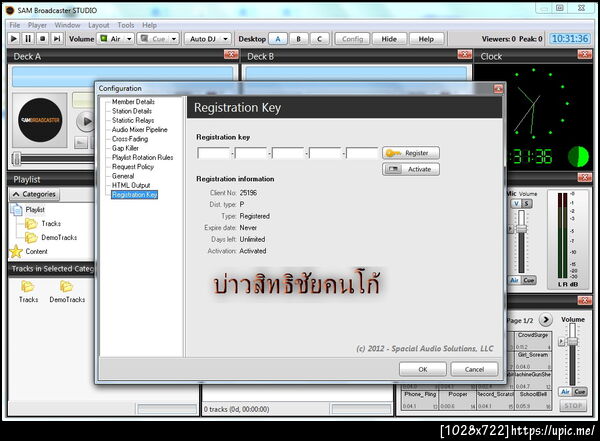Select Statistic Relays in configuration tree
This screenshot has width=600, height=441.
(133, 120)
